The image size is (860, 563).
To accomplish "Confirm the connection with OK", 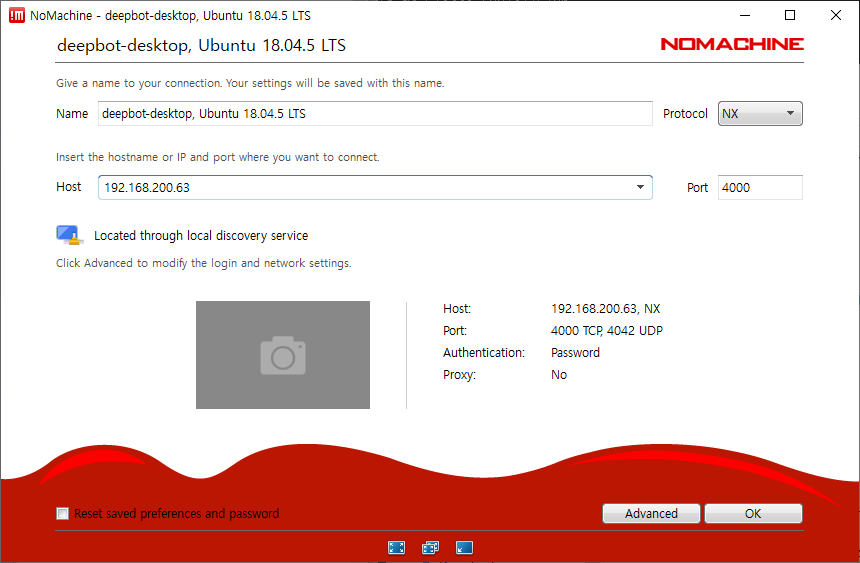I will point(753,514).
